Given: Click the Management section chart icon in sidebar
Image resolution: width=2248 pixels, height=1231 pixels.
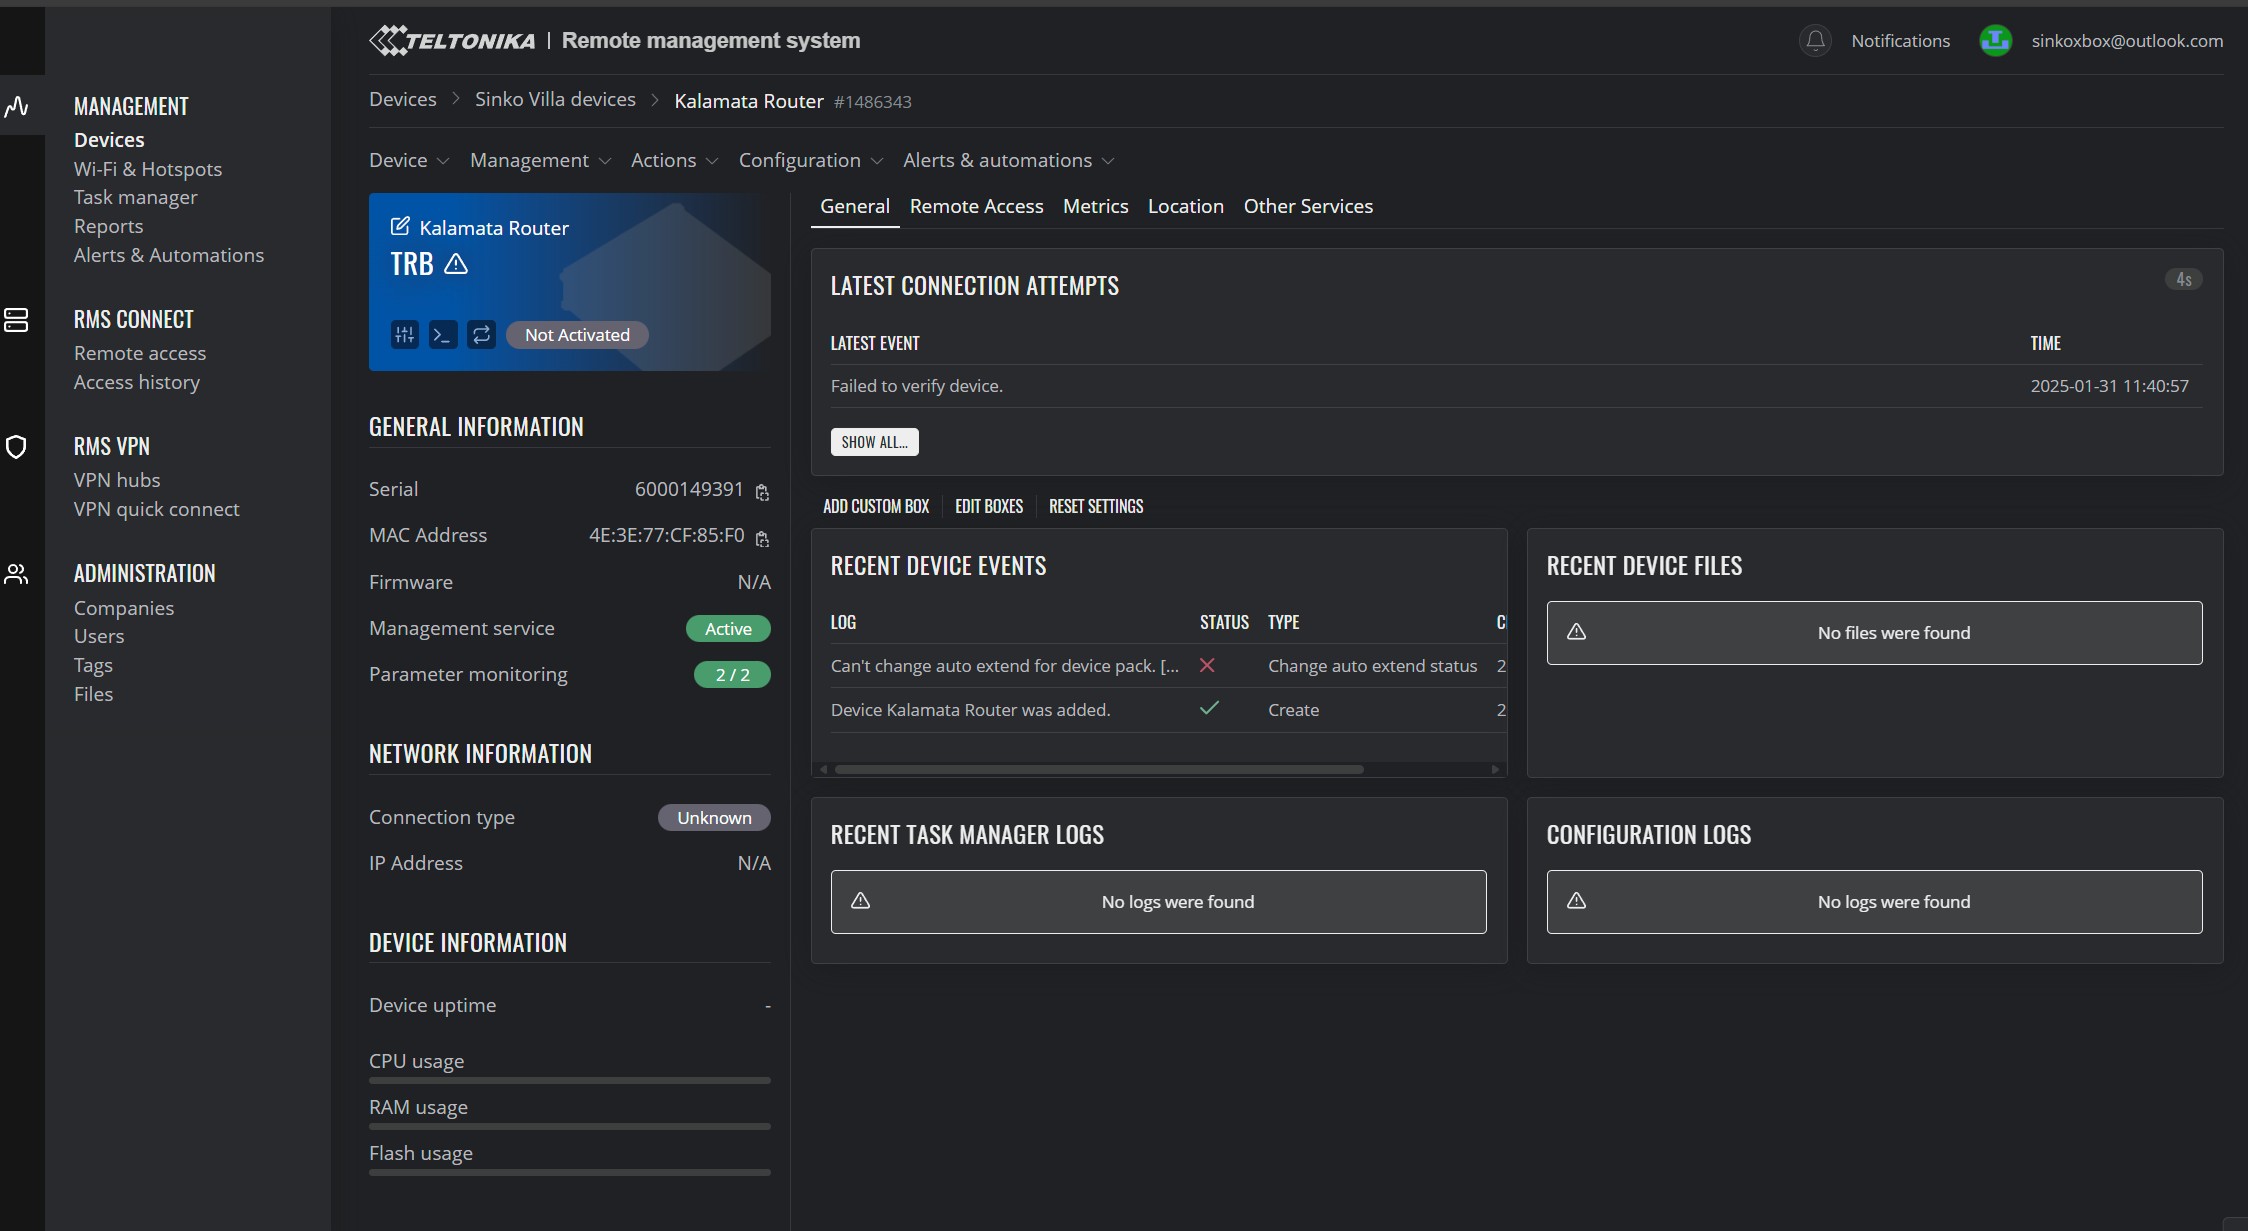Looking at the screenshot, I should coord(17,106).
